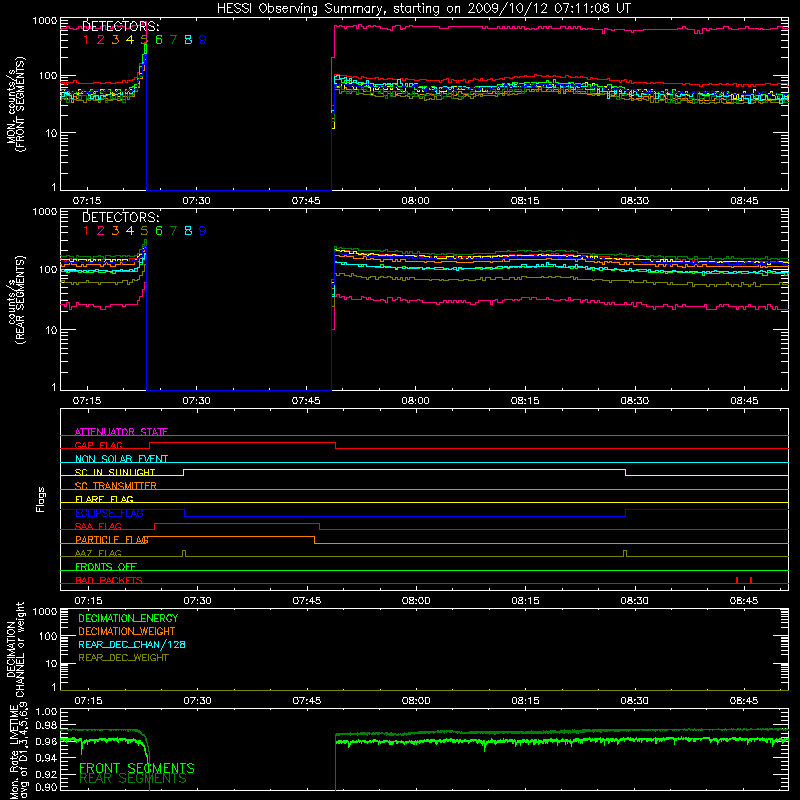
Task: Click the vertical Flags axis label
Action: pyautogui.click(x=40, y=499)
